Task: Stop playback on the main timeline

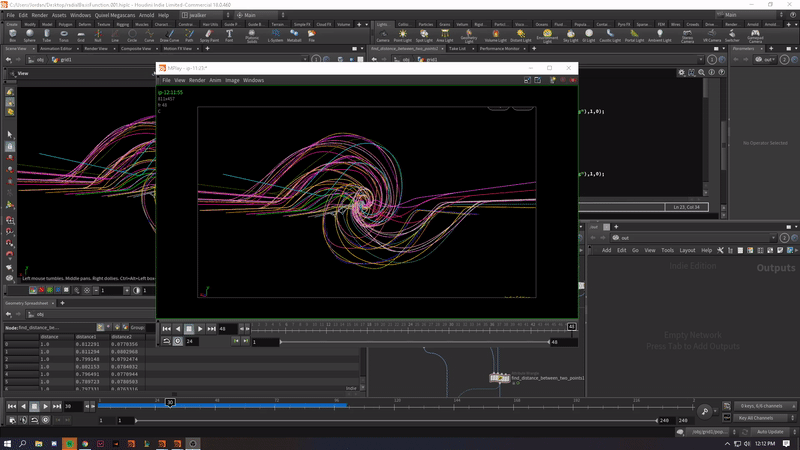Action: point(33,407)
